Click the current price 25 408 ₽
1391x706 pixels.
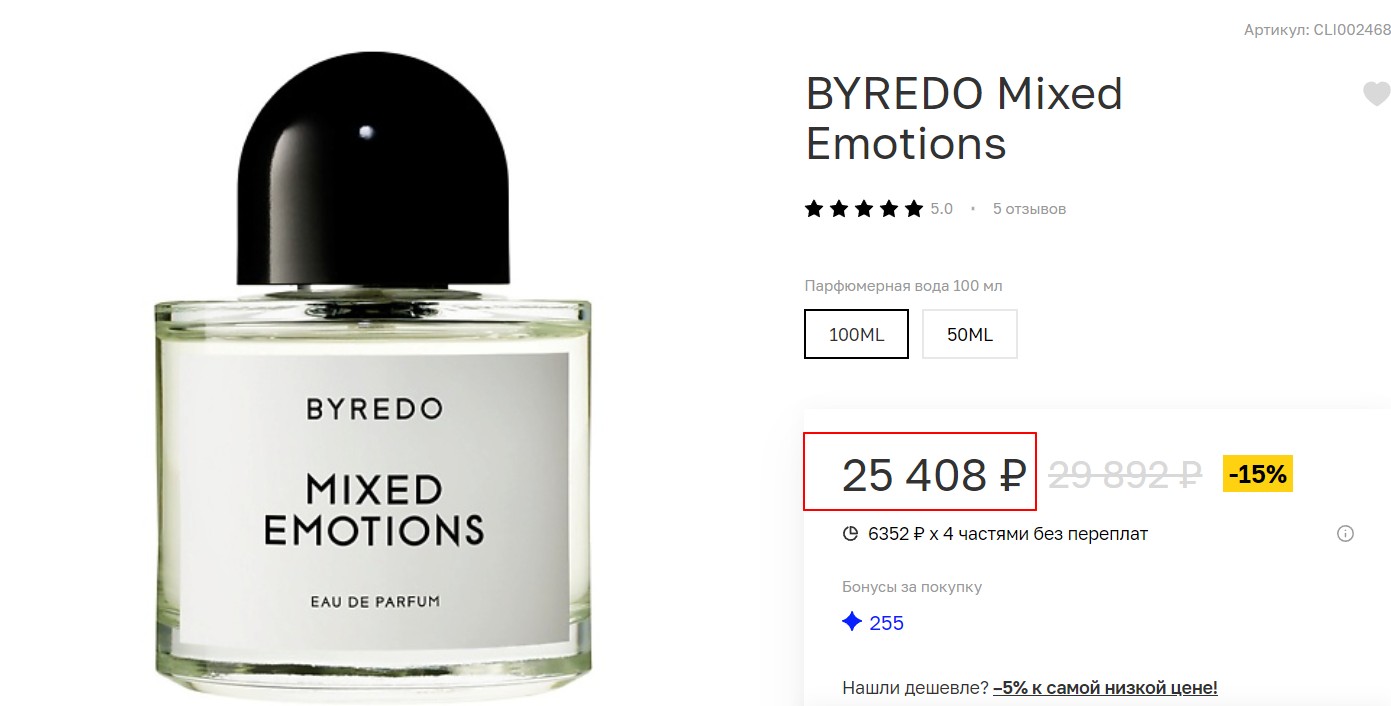pyautogui.click(x=933, y=475)
